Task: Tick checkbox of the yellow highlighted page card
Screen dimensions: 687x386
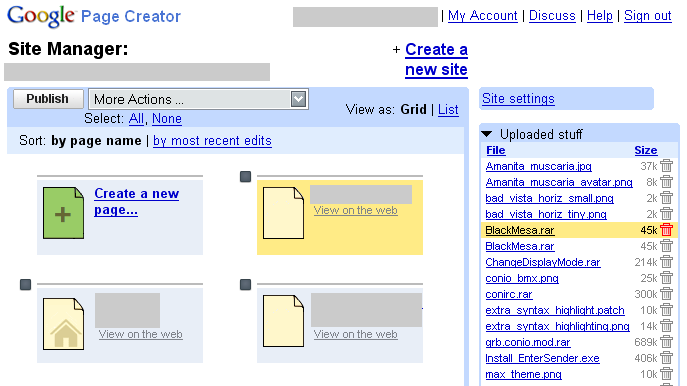Action: tap(245, 177)
